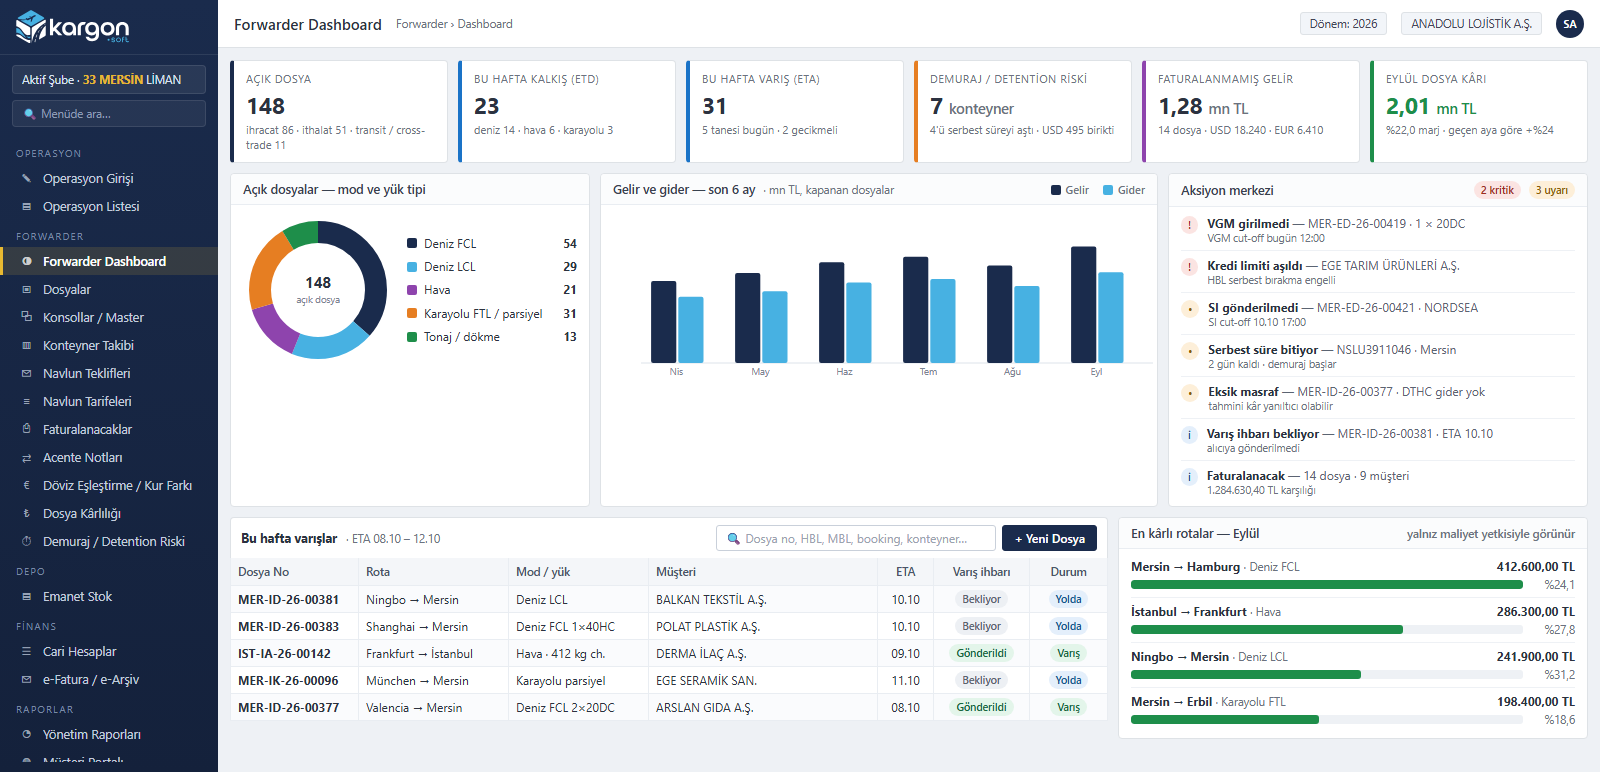Click the Demuraj / Detention Riski clock icon
This screenshot has height=772, width=1600.
point(27,542)
